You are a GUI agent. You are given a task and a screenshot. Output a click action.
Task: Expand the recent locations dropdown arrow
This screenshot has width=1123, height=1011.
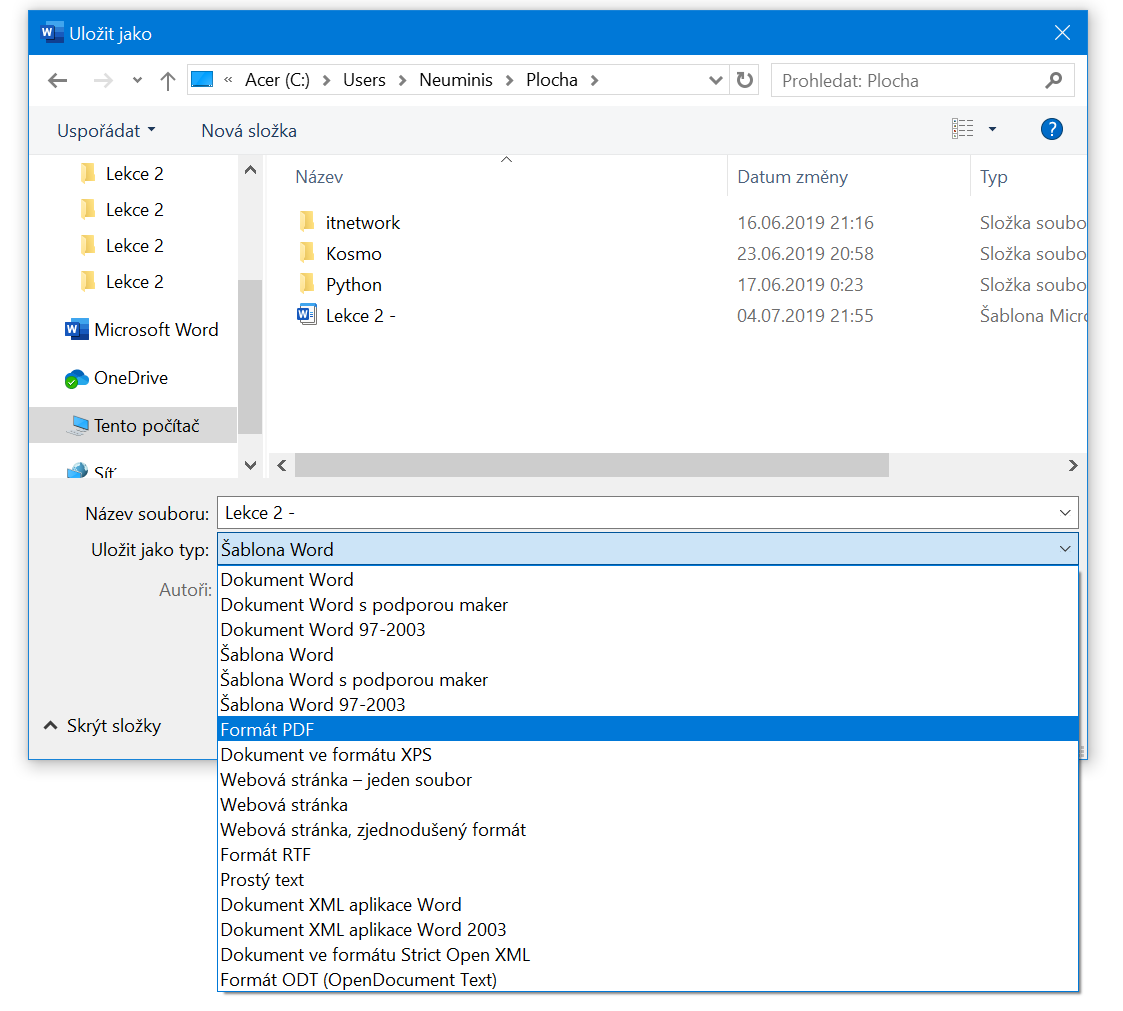click(137, 81)
